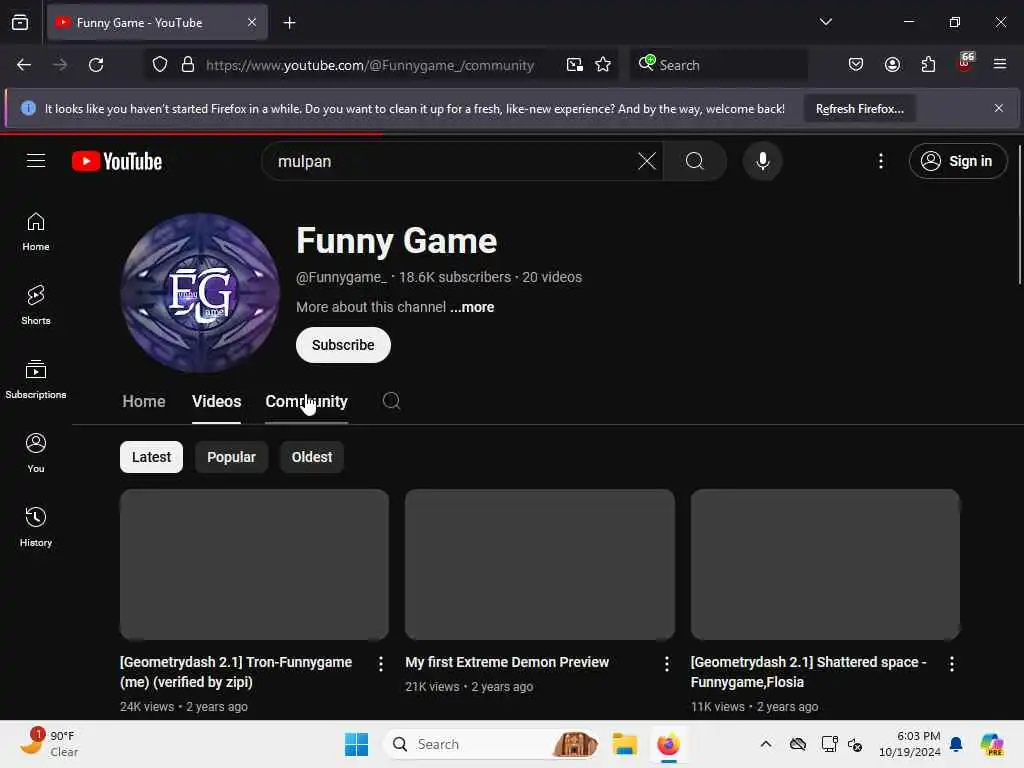Click the Firefox icon in the taskbar
This screenshot has width=1024, height=768.
pos(668,744)
